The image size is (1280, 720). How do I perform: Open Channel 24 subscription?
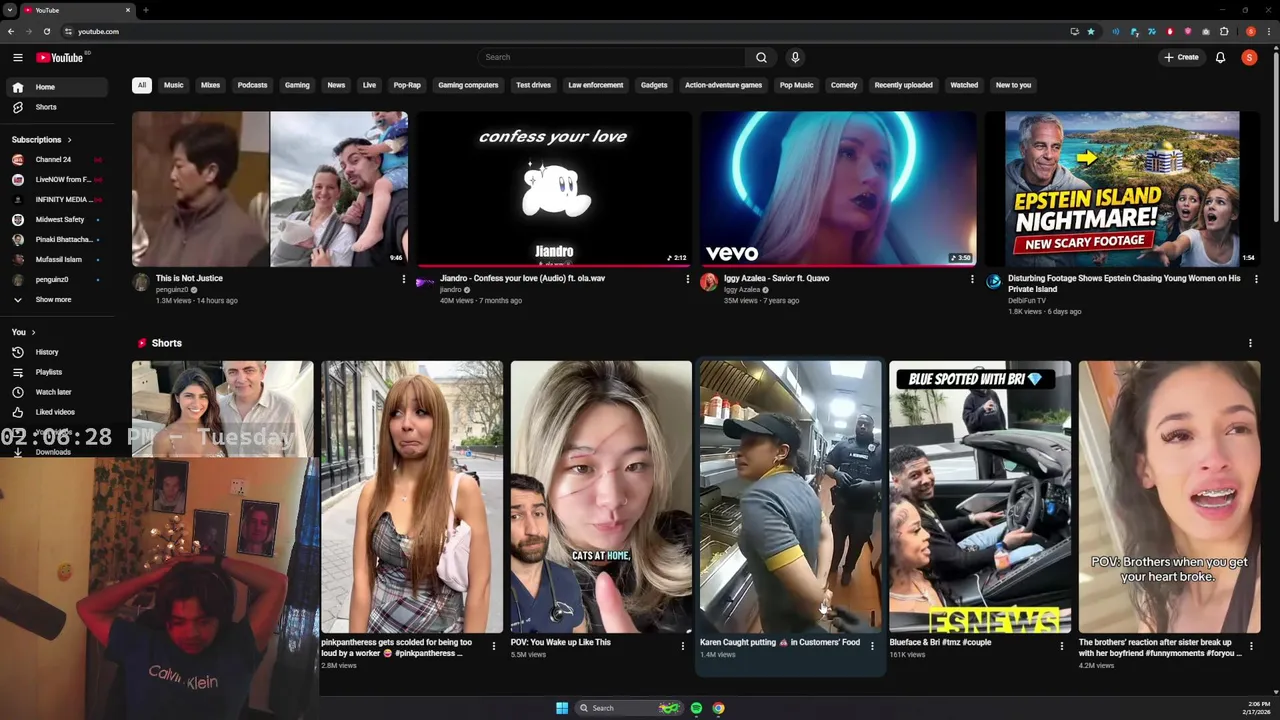click(56, 159)
